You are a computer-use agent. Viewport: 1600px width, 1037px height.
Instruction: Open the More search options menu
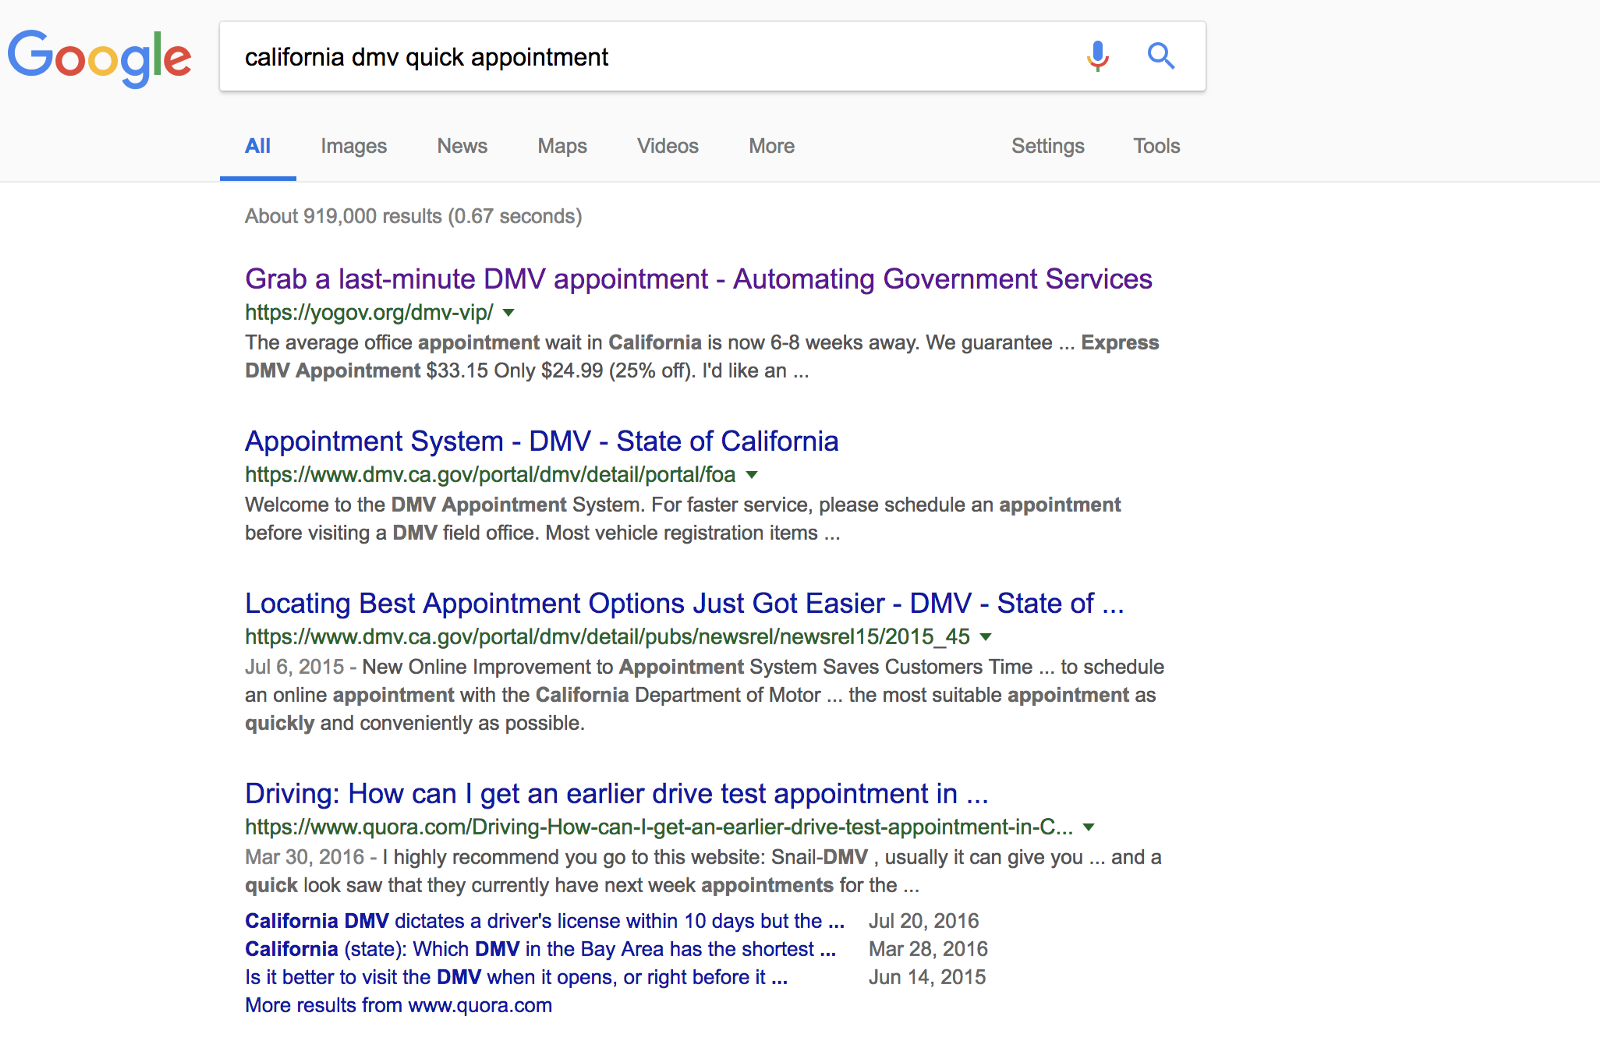tap(771, 146)
